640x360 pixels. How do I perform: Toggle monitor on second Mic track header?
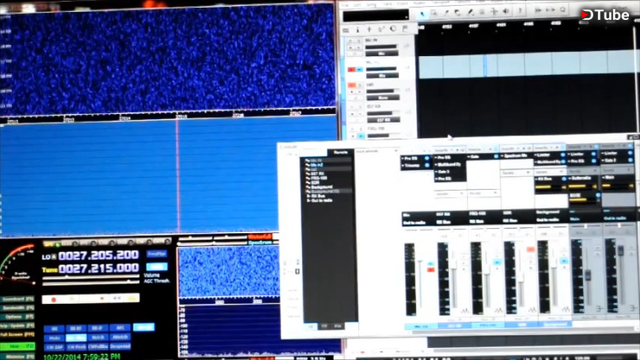click(359, 70)
